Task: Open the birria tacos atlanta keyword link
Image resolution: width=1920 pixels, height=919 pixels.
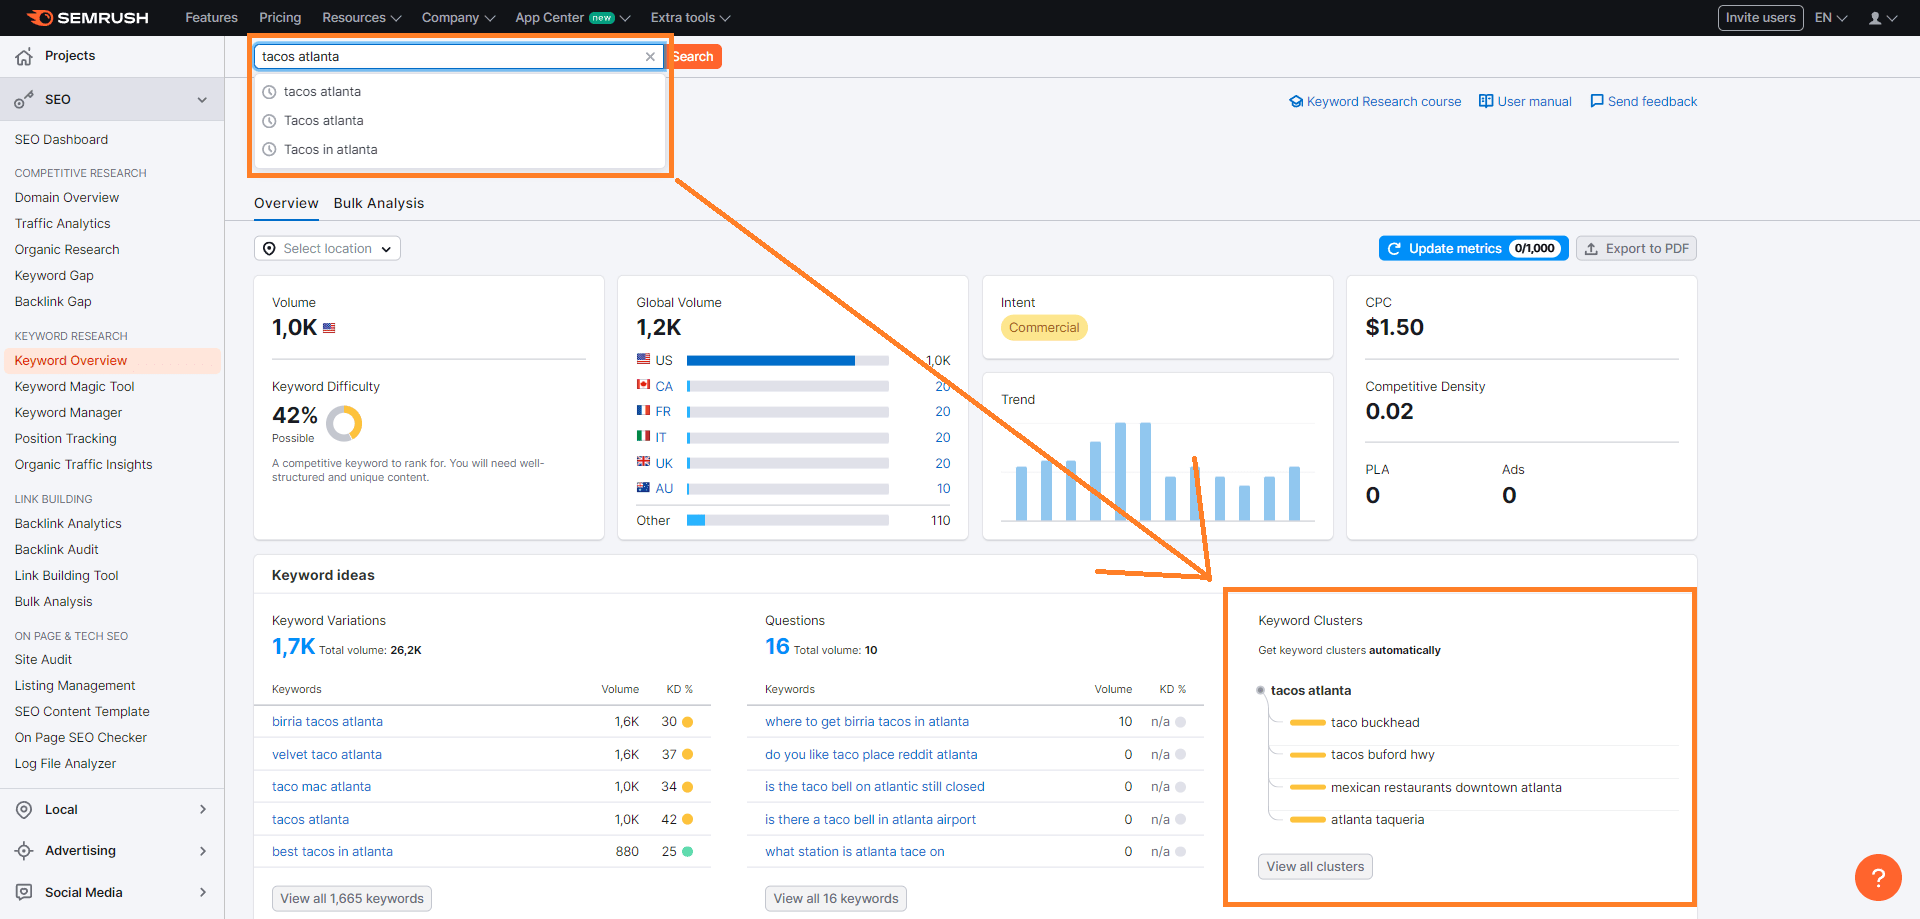Action: click(x=327, y=722)
